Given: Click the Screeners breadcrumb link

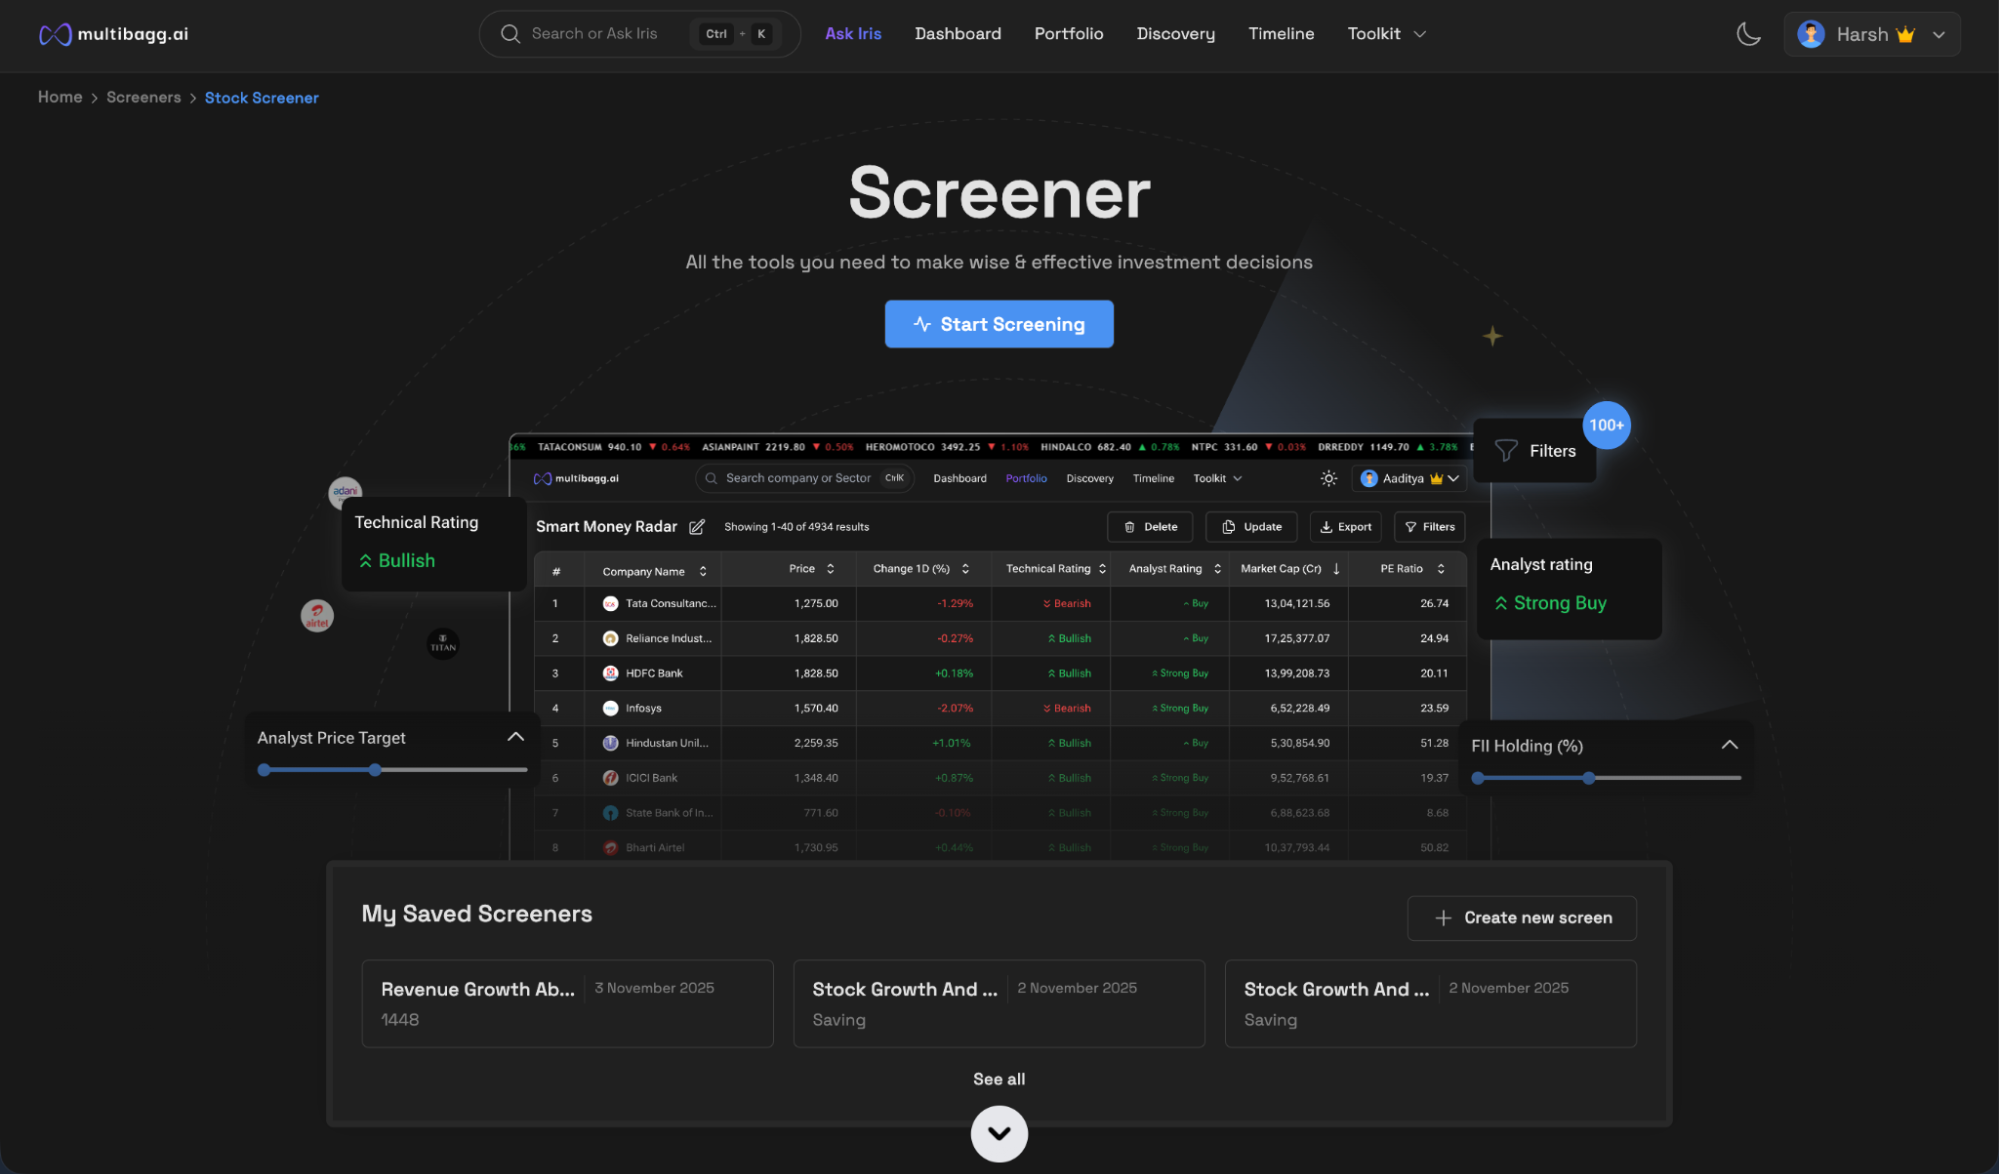Looking at the screenshot, I should pos(144,98).
